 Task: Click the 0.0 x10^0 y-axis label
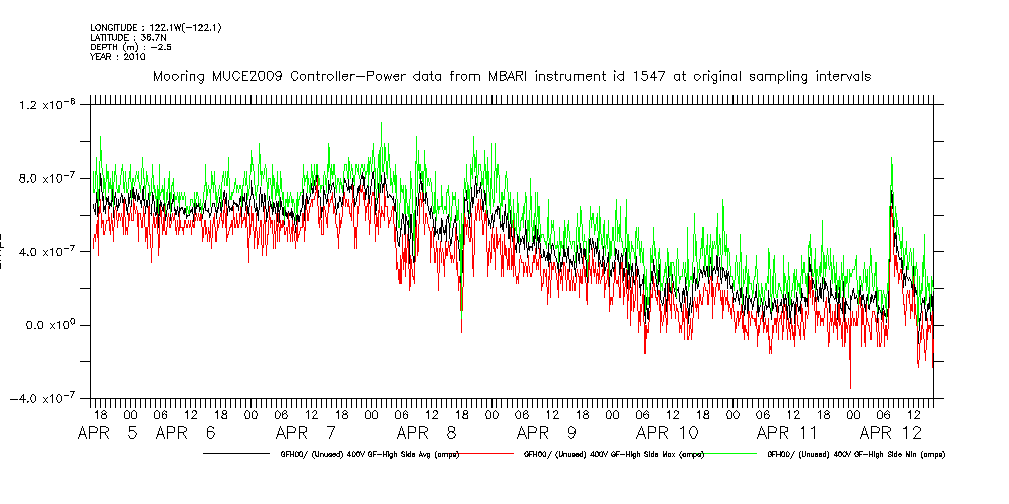pos(50,325)
